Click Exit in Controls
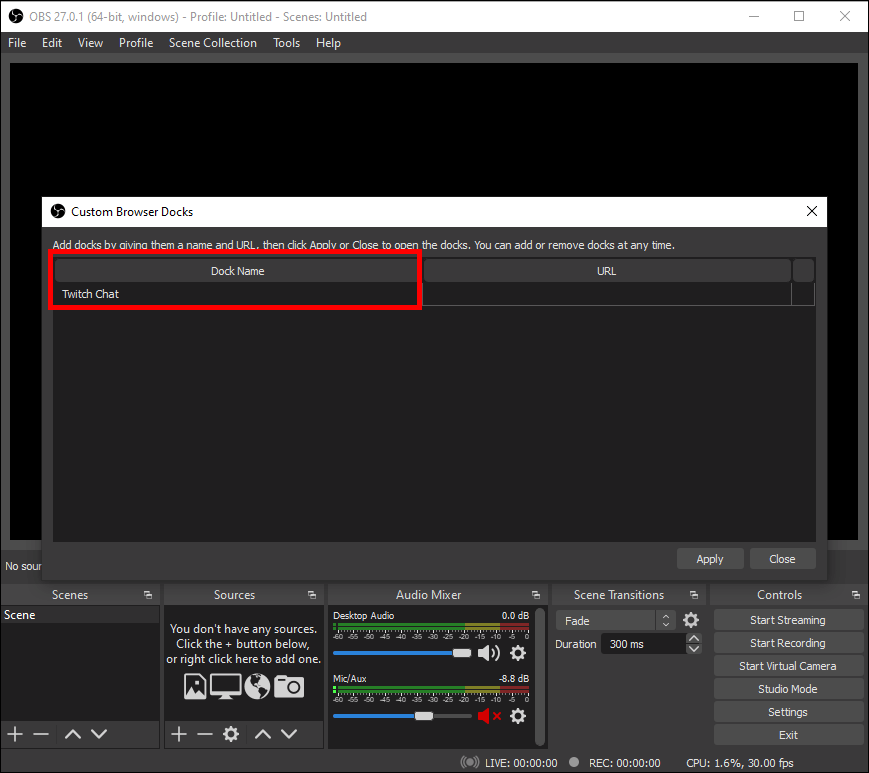 pos(788,735)
